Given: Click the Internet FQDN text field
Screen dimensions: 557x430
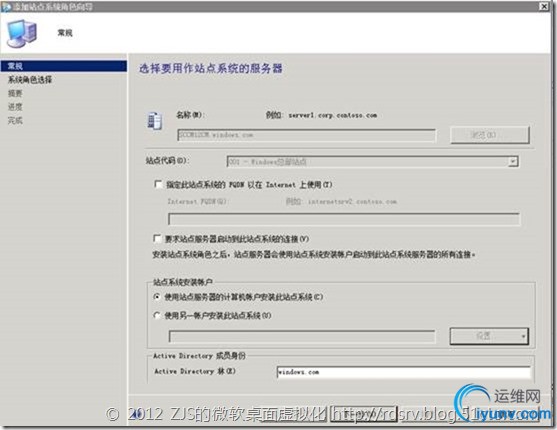Looking at the screenshot, I should 344,219.
